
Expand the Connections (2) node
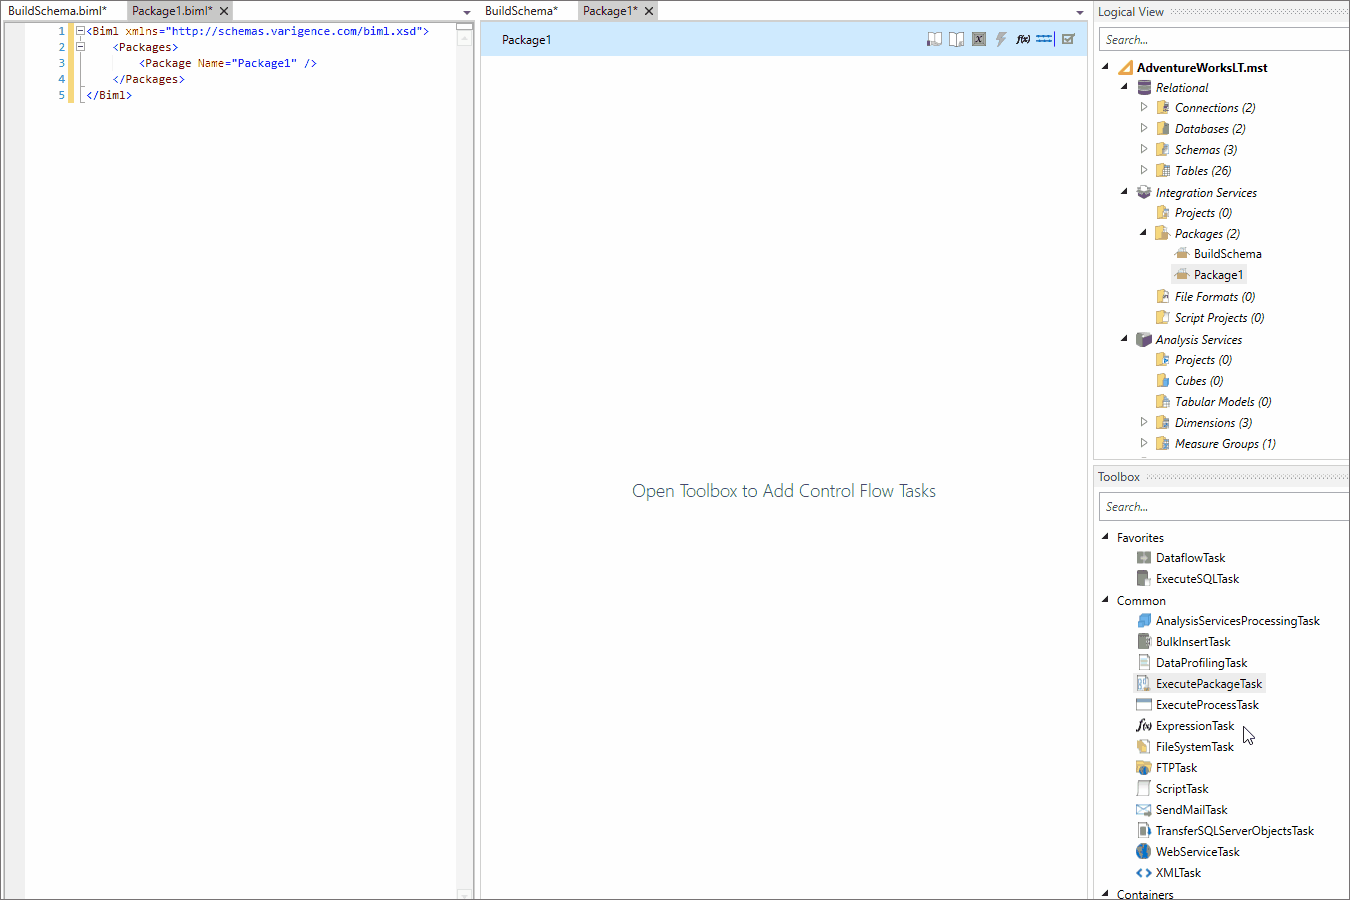1144,107
